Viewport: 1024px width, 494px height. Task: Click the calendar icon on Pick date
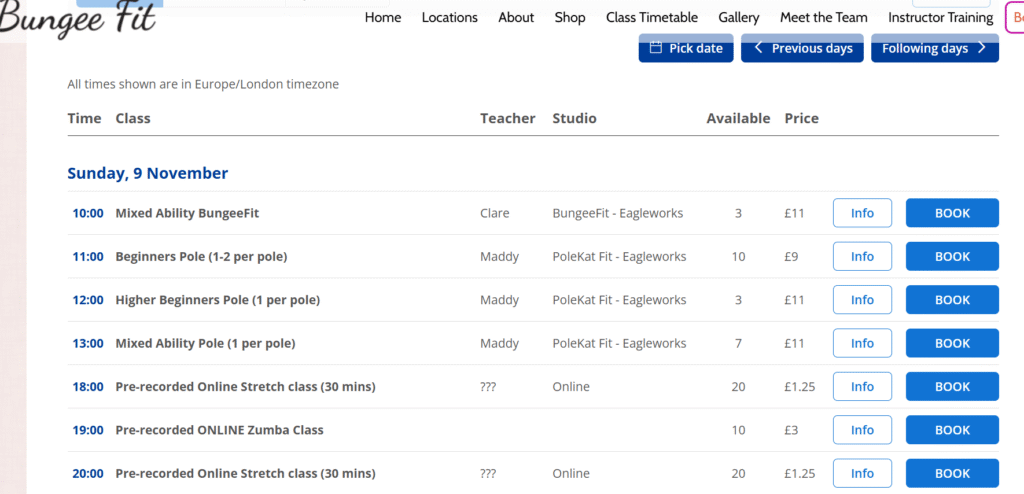click(656, 48)
